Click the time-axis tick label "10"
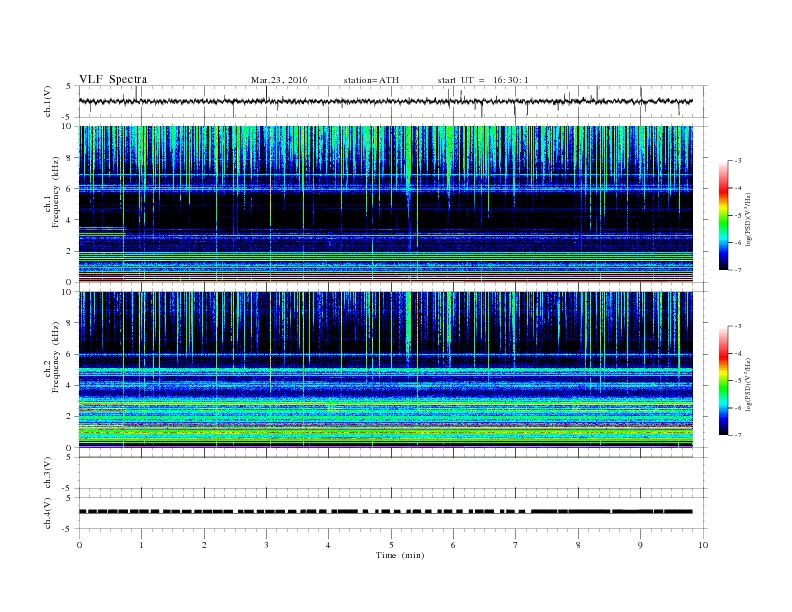Image resolution: width=792 pixels, height=612 pixels. [703, 545]
